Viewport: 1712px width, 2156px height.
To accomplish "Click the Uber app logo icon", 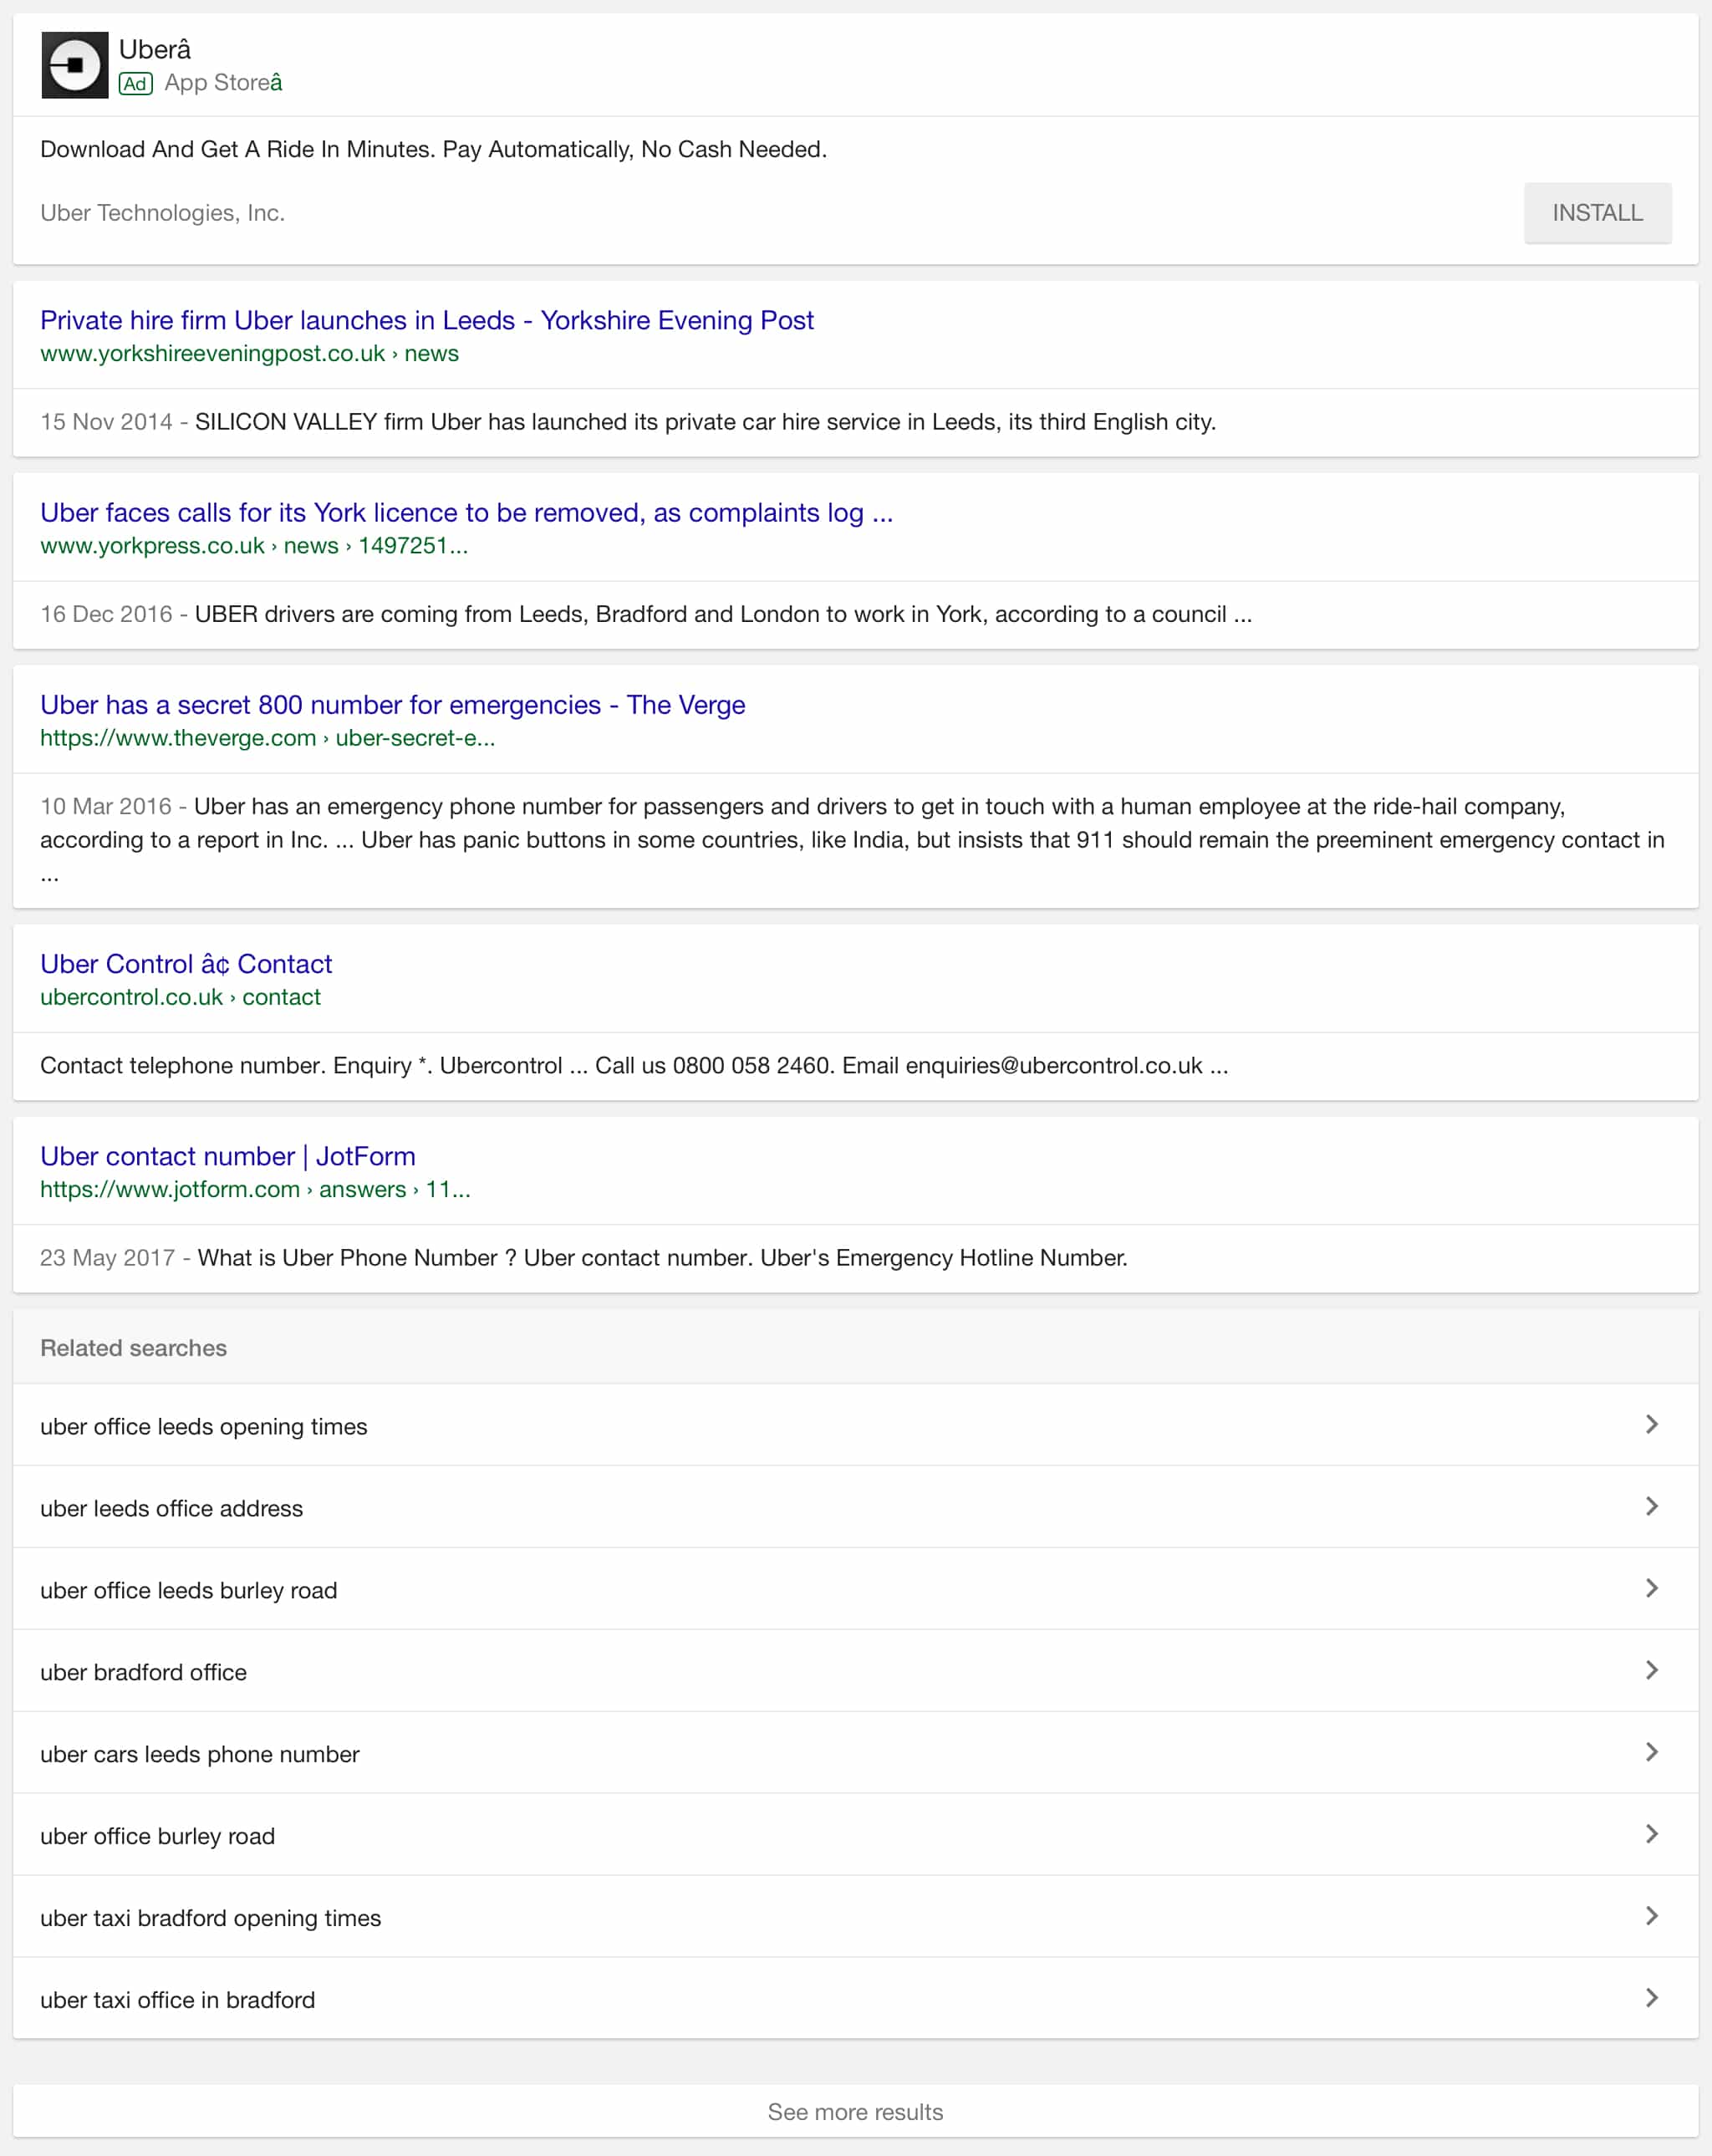I will coord(74,65).
